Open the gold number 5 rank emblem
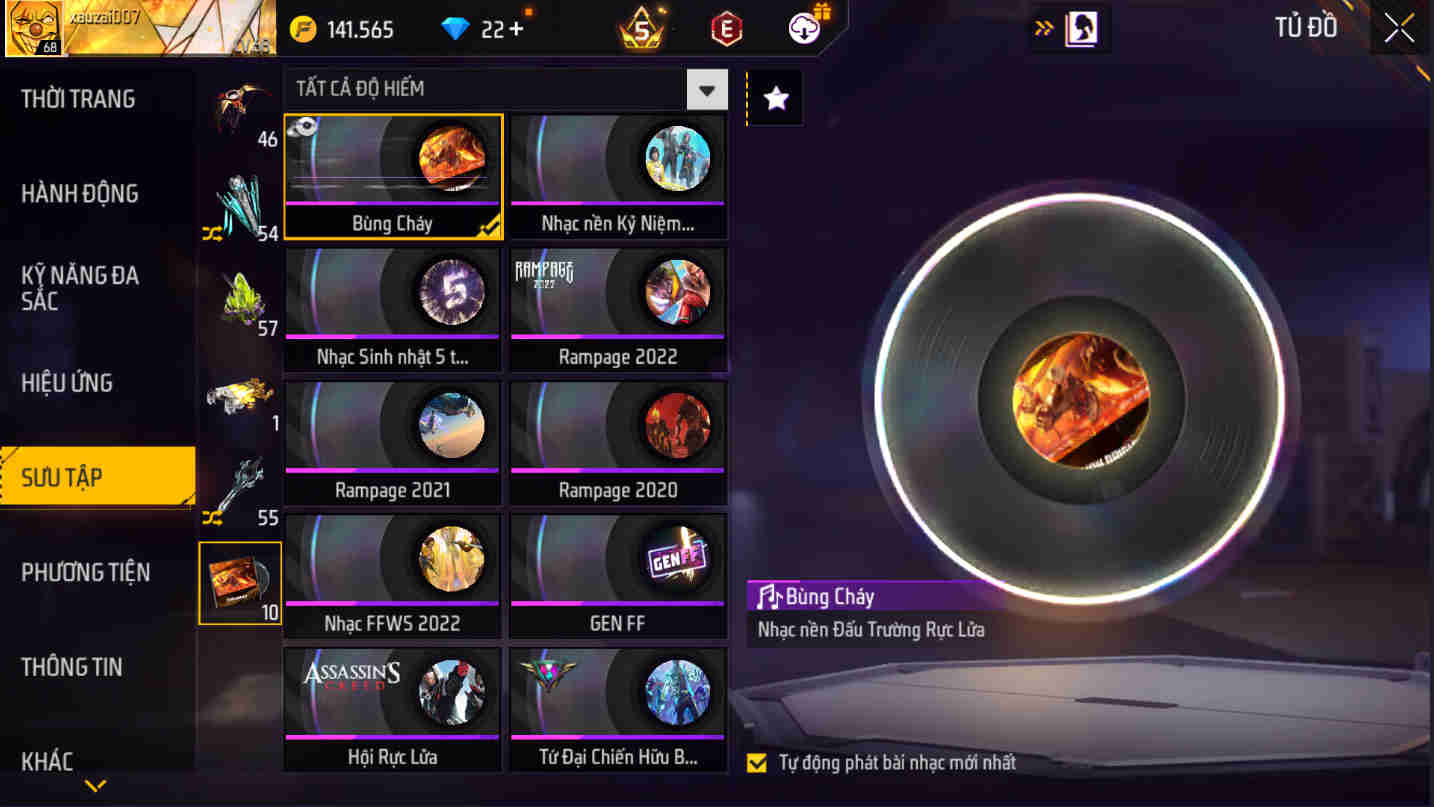The height and width of the screenshot is (807, 1434). pos(642,29)
